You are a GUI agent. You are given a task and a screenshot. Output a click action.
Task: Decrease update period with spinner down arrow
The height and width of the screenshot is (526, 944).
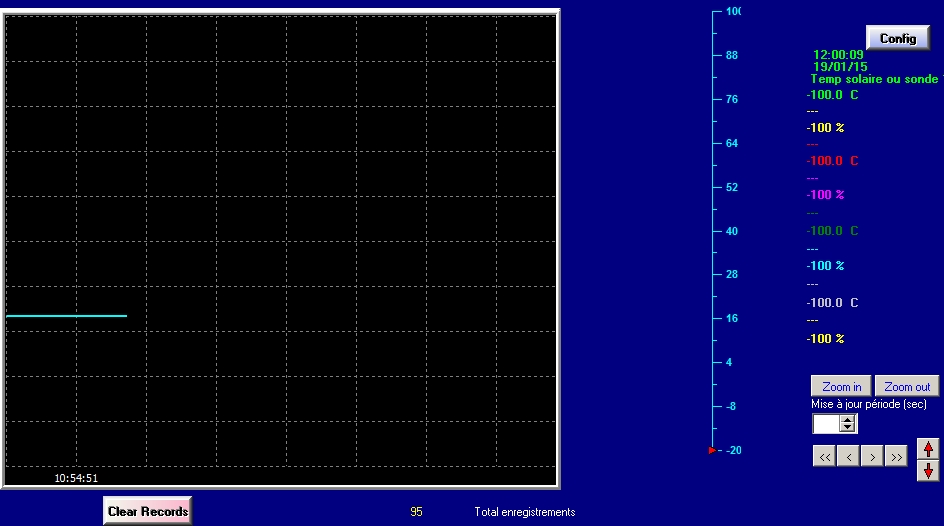pyautogui.click(x=848, y=428)
